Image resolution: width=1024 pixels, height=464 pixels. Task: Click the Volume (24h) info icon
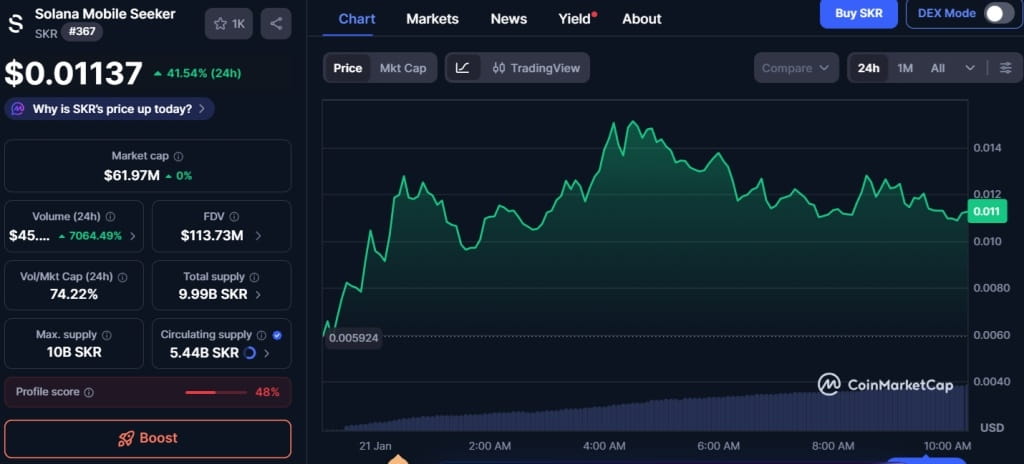110,216
